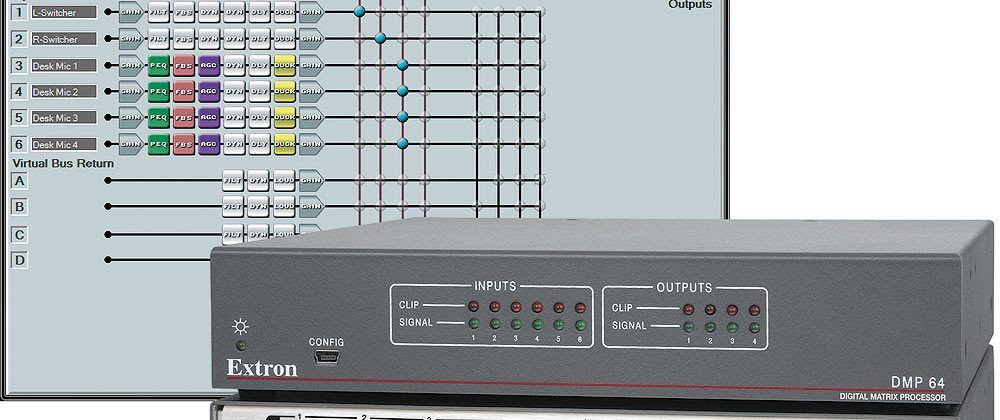Open the DYN block for Desk Mic 3
Screen dimensions: 1000x420
[x=234, y=118]
